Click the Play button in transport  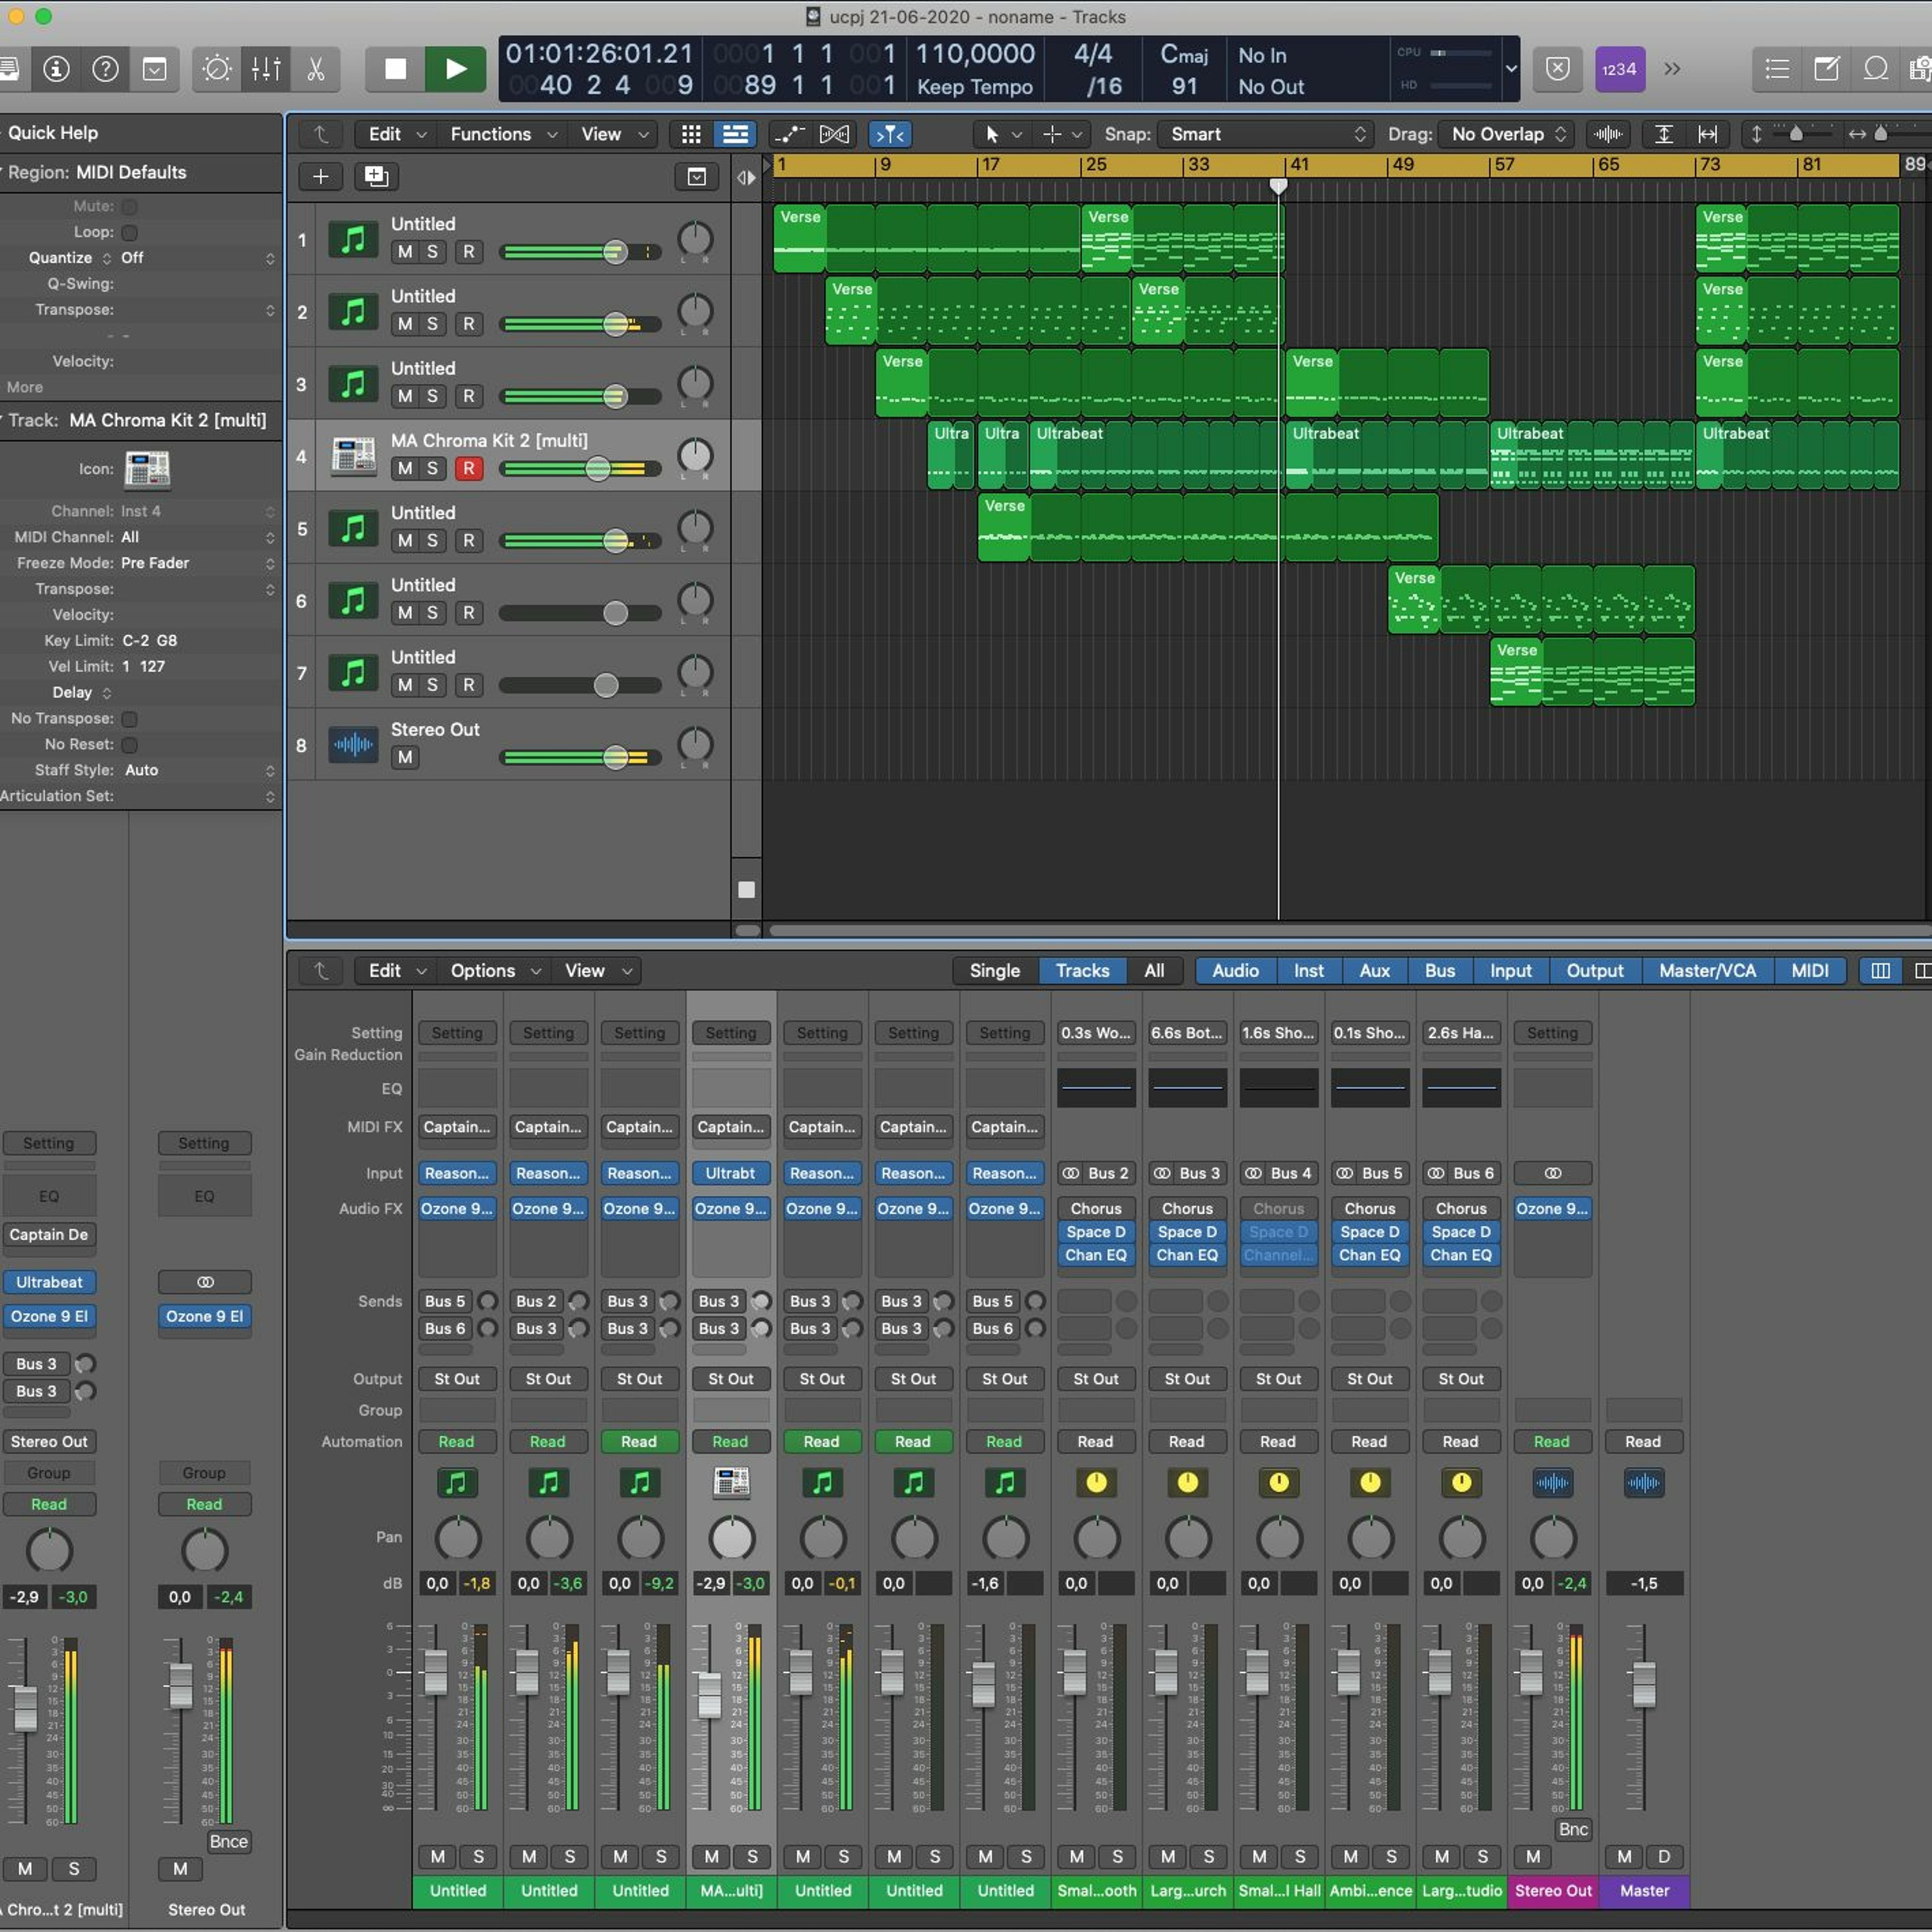tap(455, 69)
